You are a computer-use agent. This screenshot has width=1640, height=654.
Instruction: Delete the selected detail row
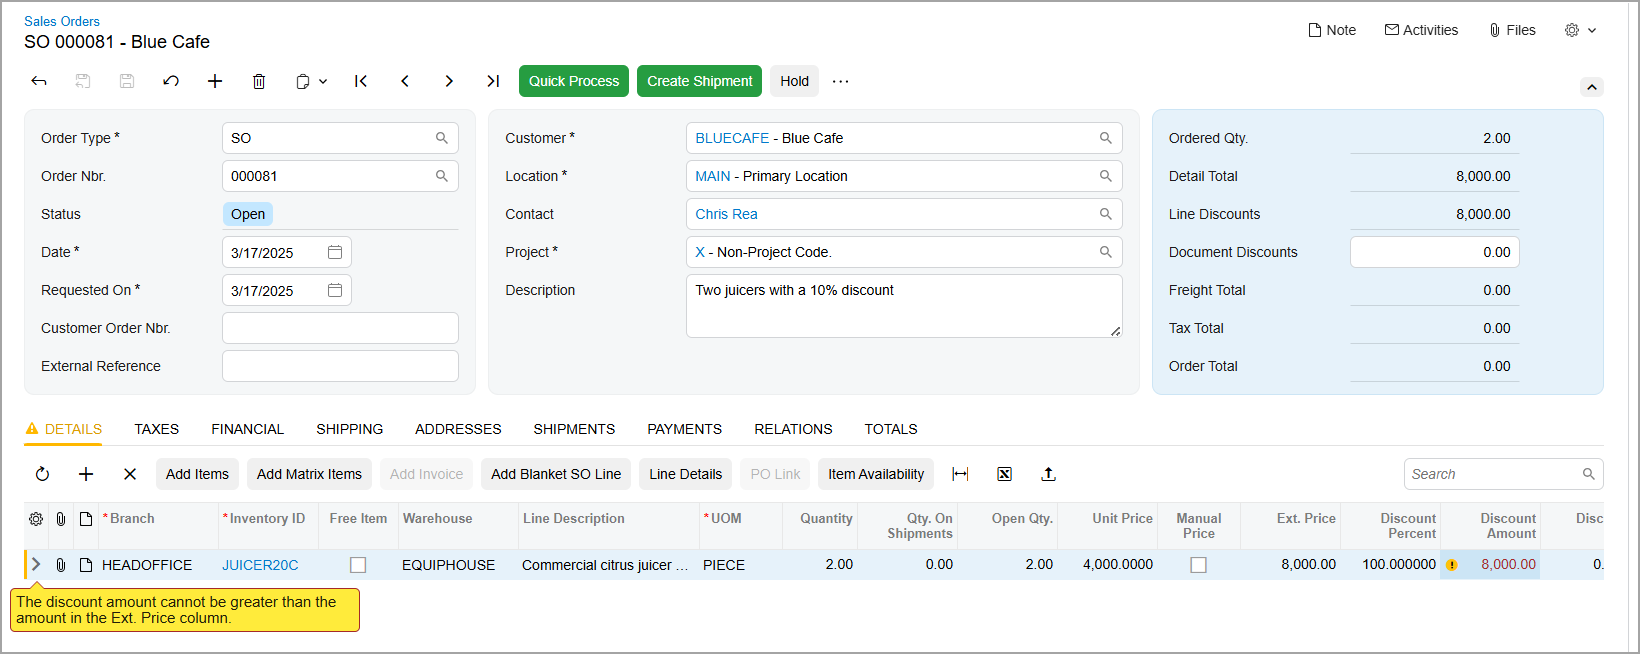tap(130, 474)
